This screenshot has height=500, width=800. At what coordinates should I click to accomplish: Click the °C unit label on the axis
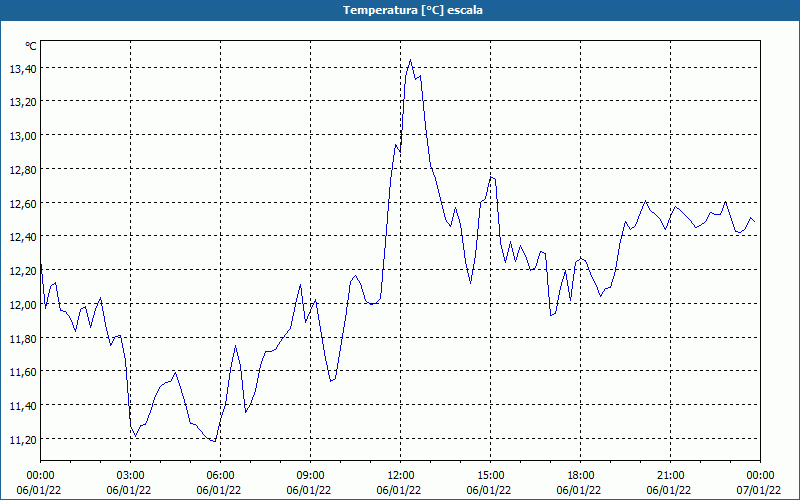point(31,46)
